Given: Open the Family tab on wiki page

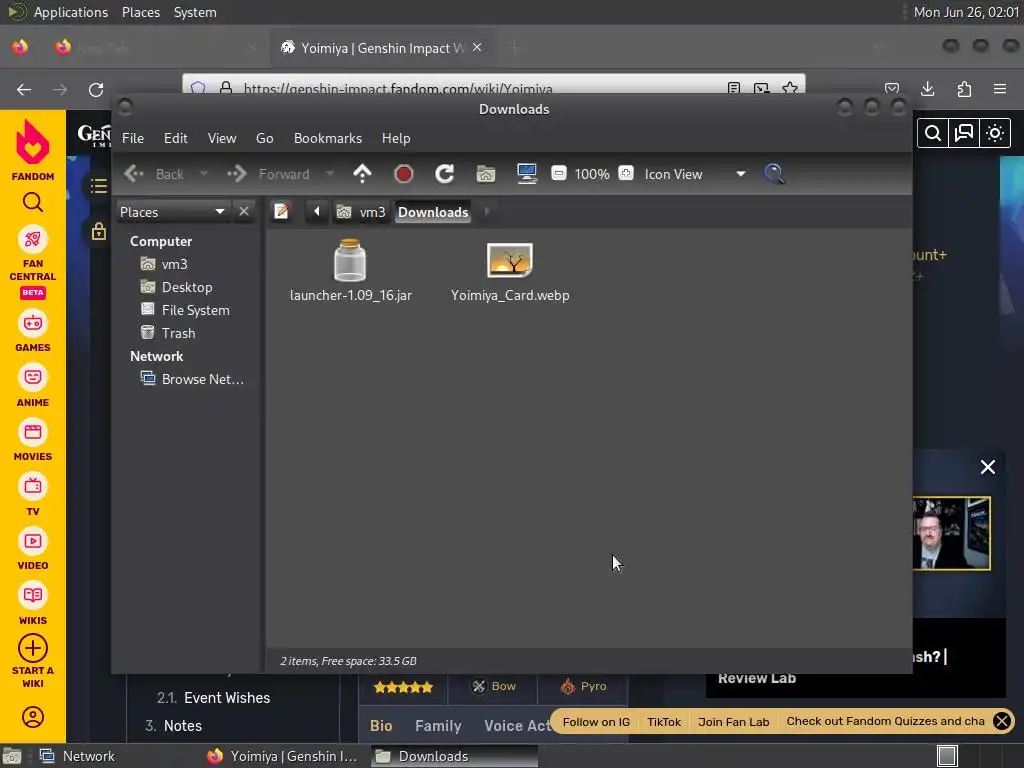Looking at the screenshot, I should click(438, 726).
